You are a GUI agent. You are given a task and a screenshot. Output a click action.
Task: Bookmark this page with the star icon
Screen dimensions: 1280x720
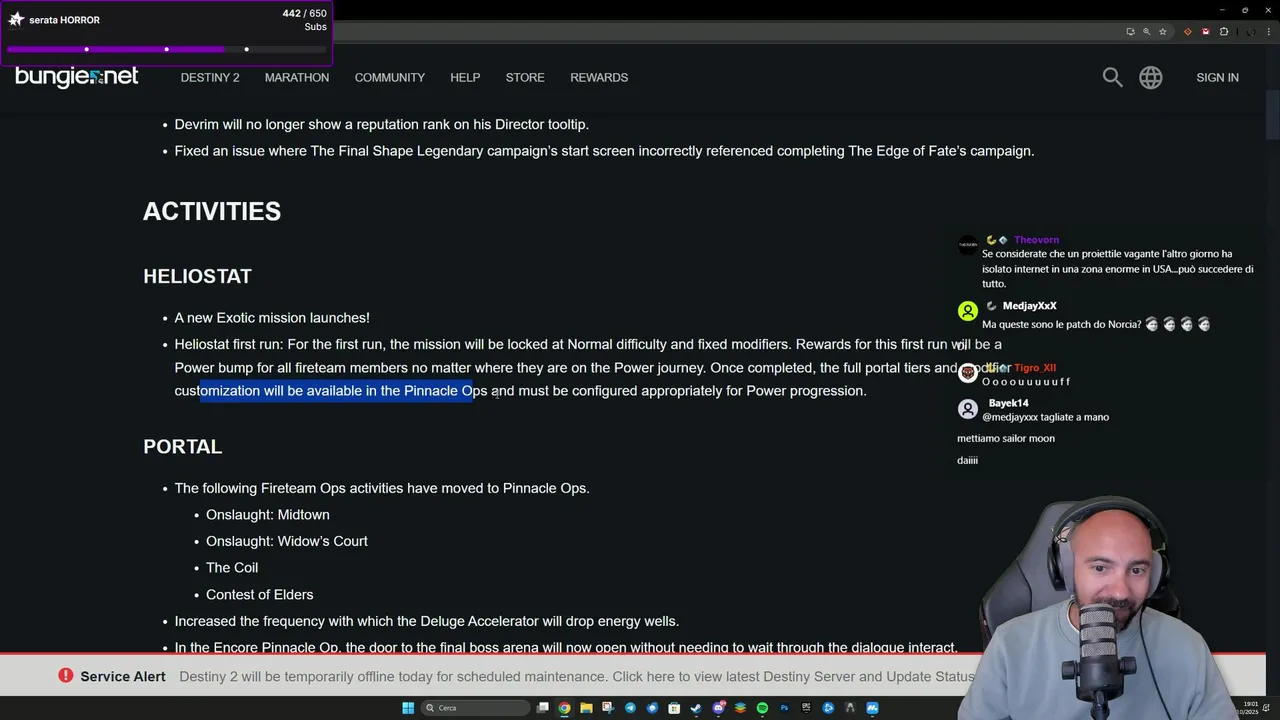(1162, 31)
